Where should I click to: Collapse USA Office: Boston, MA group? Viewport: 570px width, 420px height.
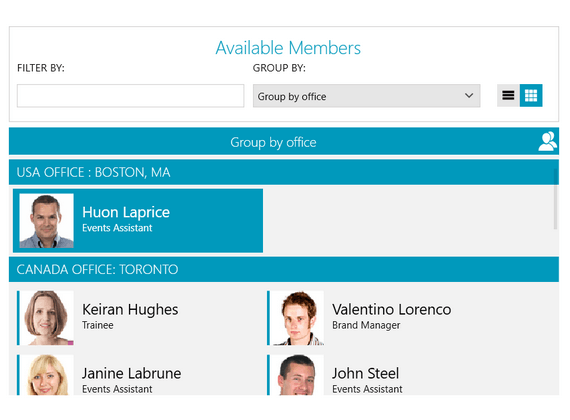284,172
